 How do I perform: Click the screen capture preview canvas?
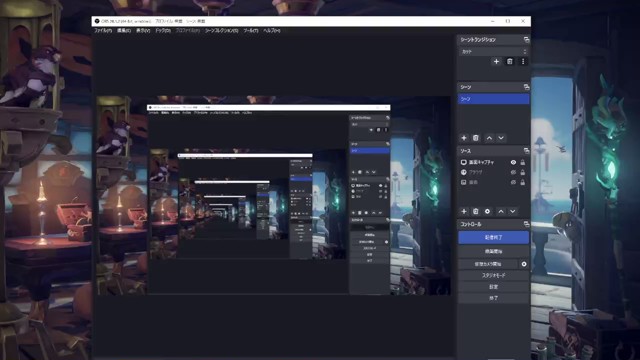pos(274,196)
